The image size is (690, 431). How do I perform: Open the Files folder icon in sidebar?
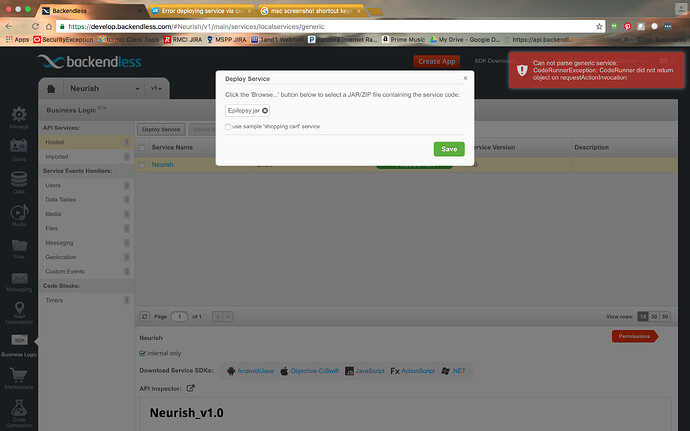click(x=19, y=245)
